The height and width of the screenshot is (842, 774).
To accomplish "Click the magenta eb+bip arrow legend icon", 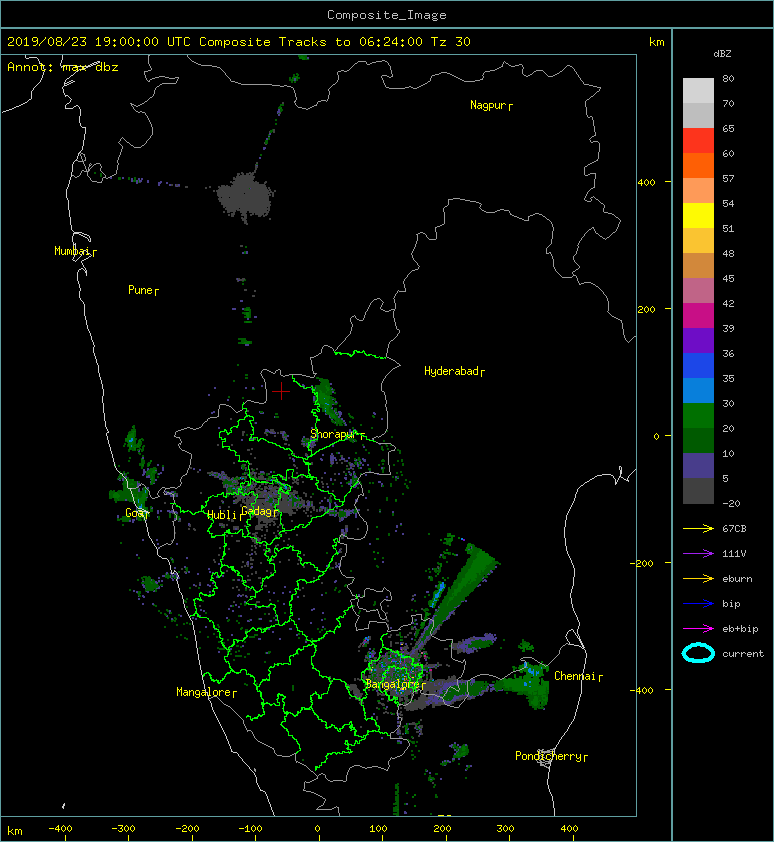I will point(698,629).
